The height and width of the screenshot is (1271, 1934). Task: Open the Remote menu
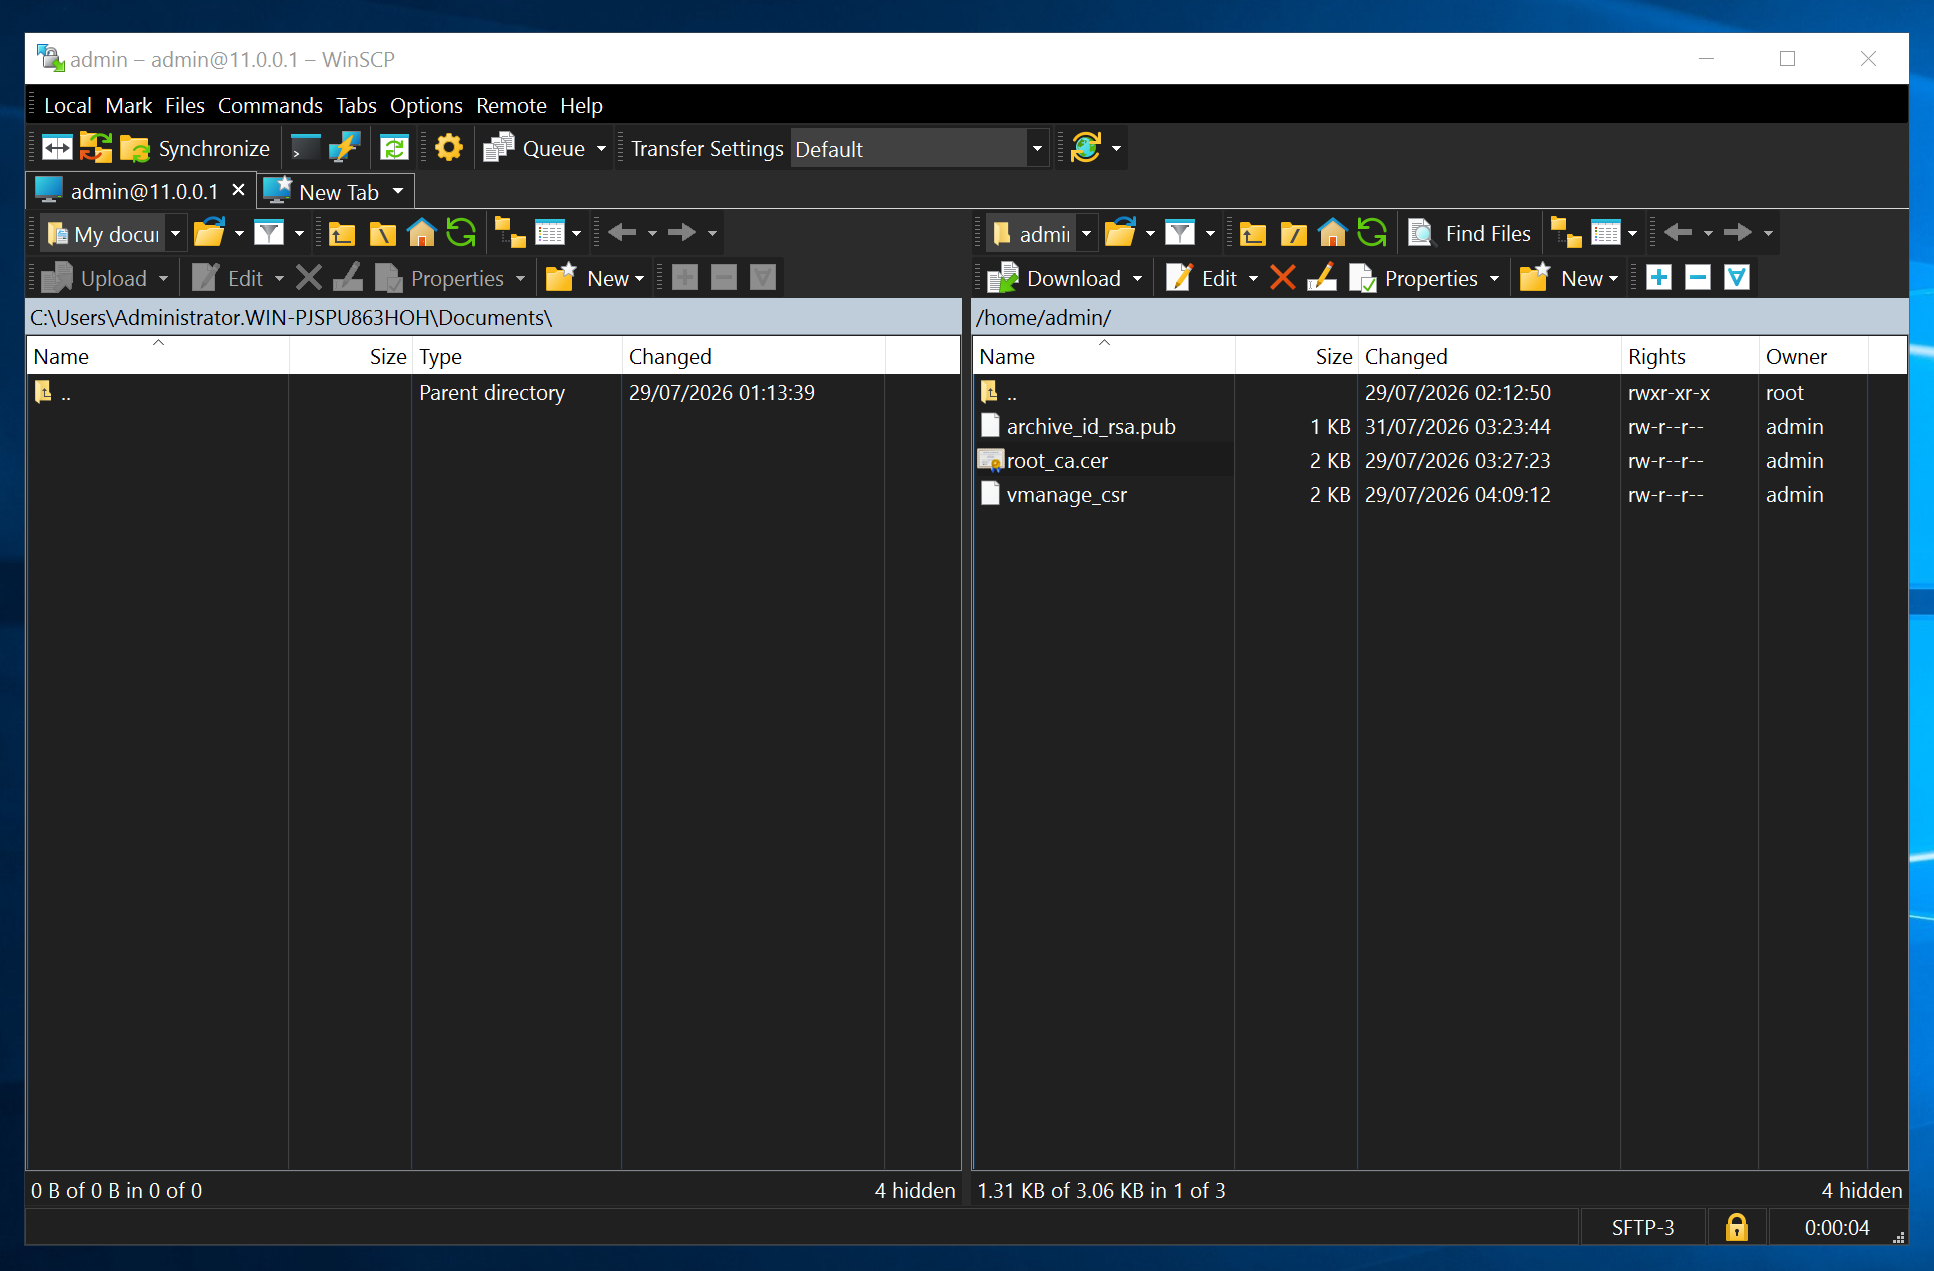pos(511,105)
